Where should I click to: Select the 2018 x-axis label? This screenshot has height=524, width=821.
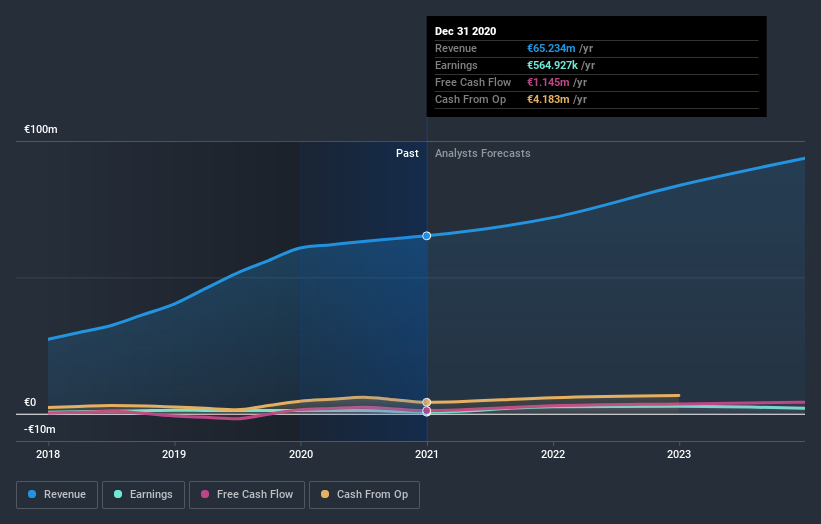point(48,454)
